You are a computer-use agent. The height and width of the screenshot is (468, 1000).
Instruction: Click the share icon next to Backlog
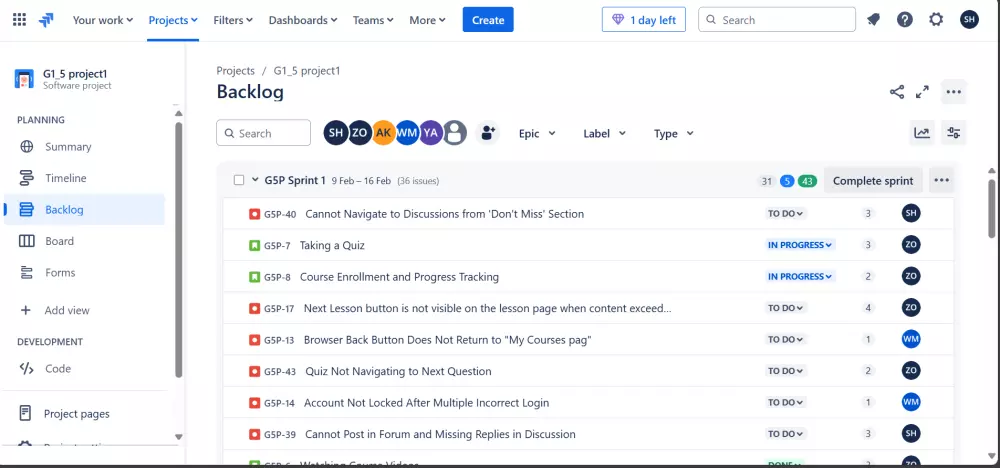click(x=897, y=92)
